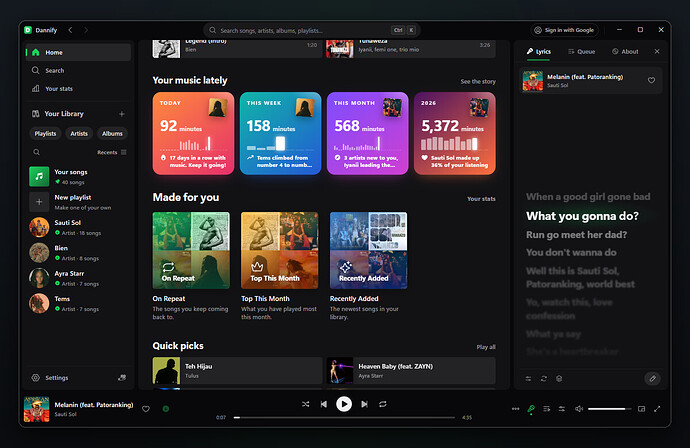Open Bien artist in library
The image size is (690, 448).
click(x=78, y=253)
